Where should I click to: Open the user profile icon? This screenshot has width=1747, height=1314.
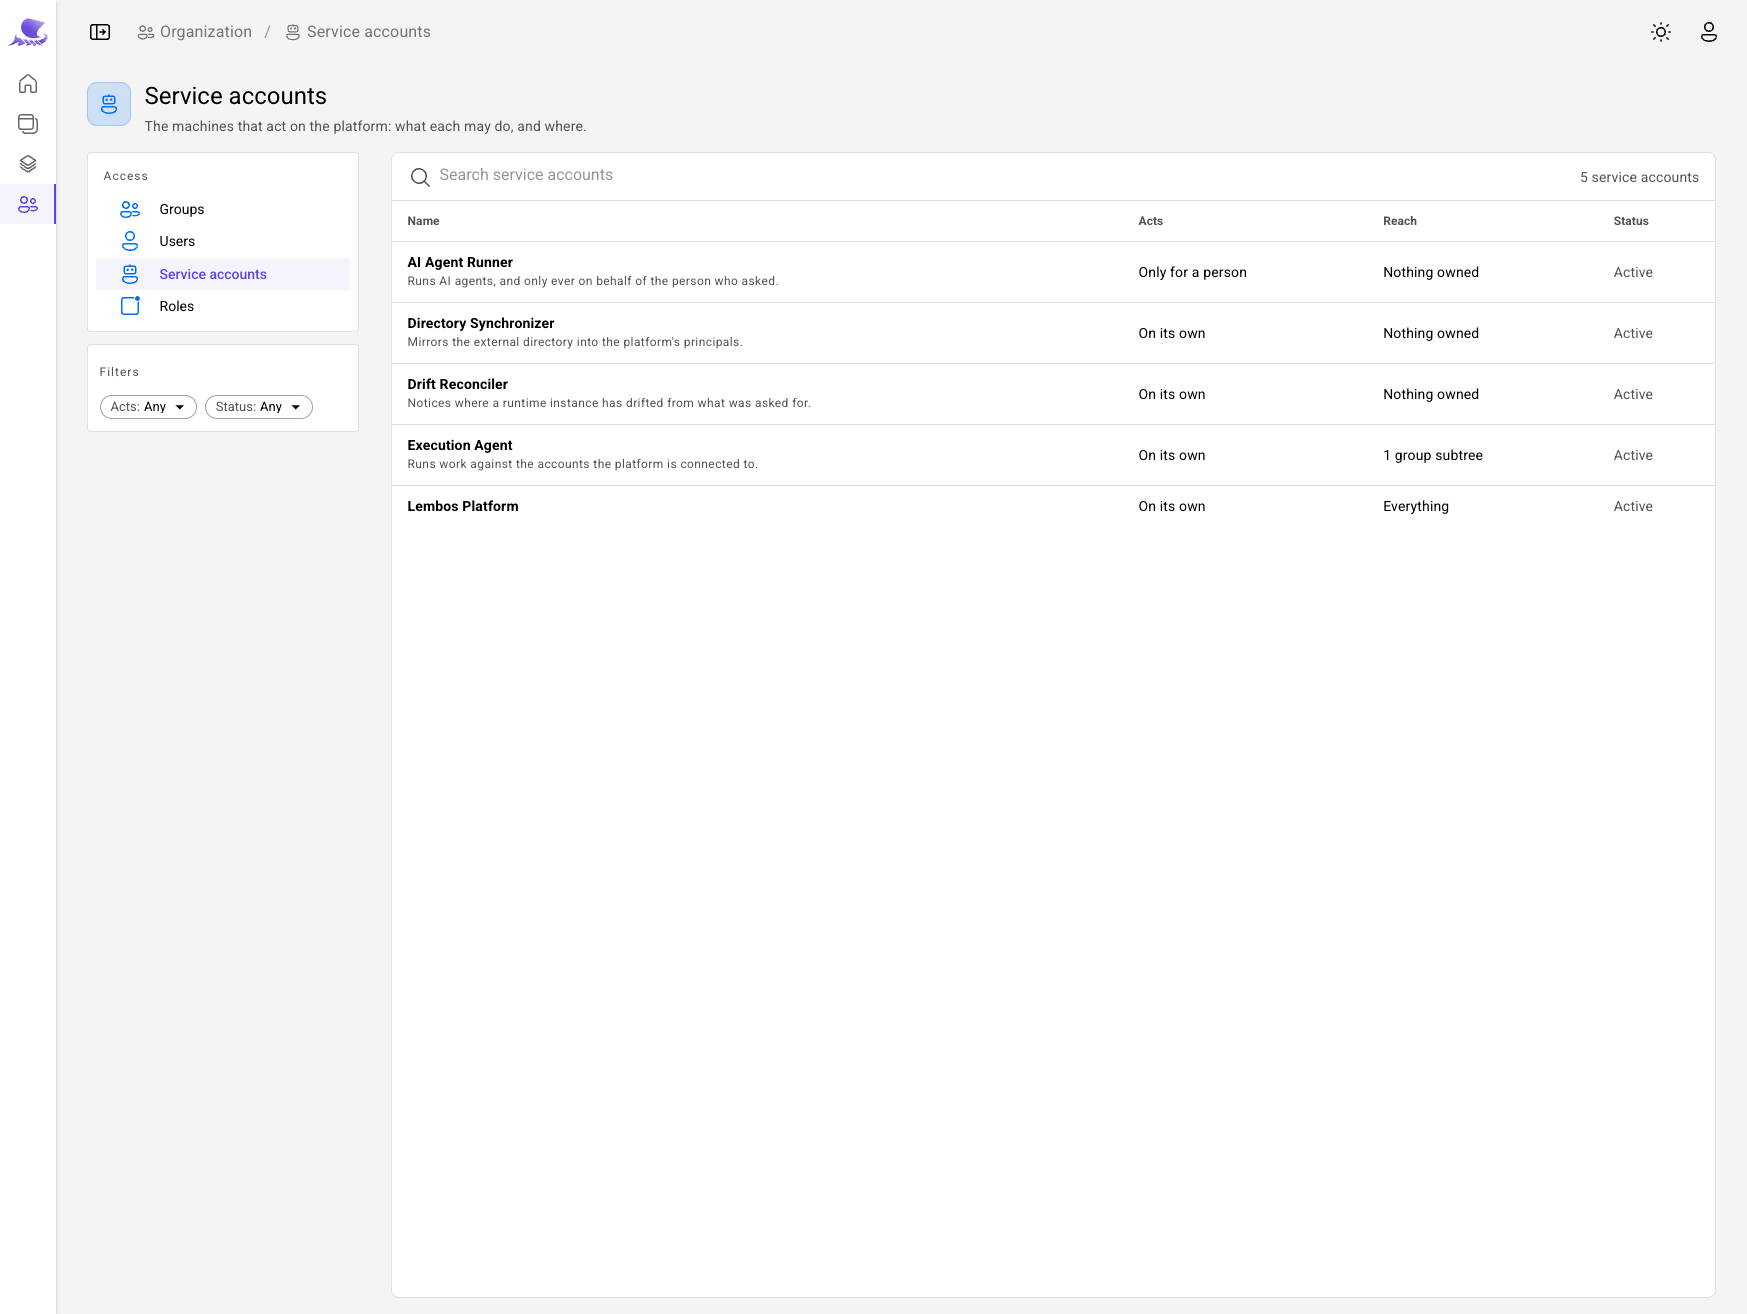pyautogui.click(x=1709, y=32)
